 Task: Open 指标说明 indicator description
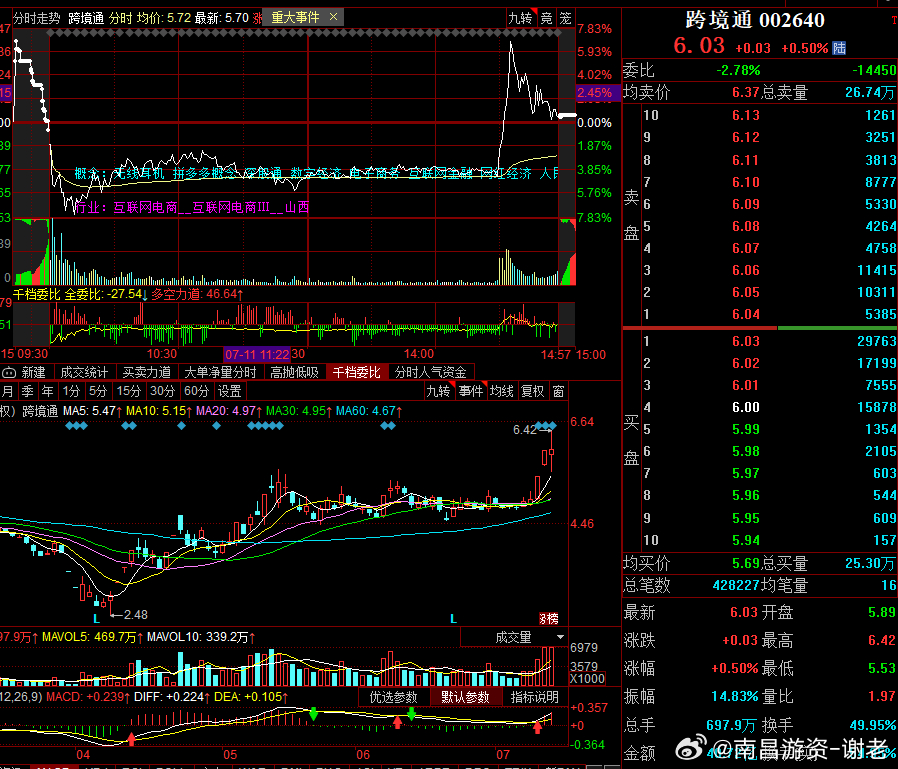coord(534,697)
